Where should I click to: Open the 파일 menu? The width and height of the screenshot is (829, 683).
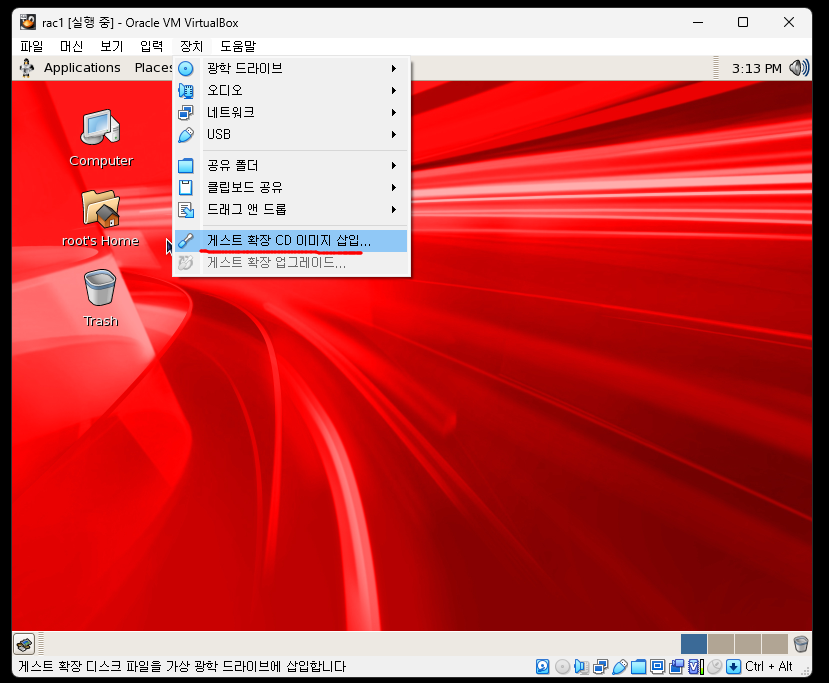(32, 47)
